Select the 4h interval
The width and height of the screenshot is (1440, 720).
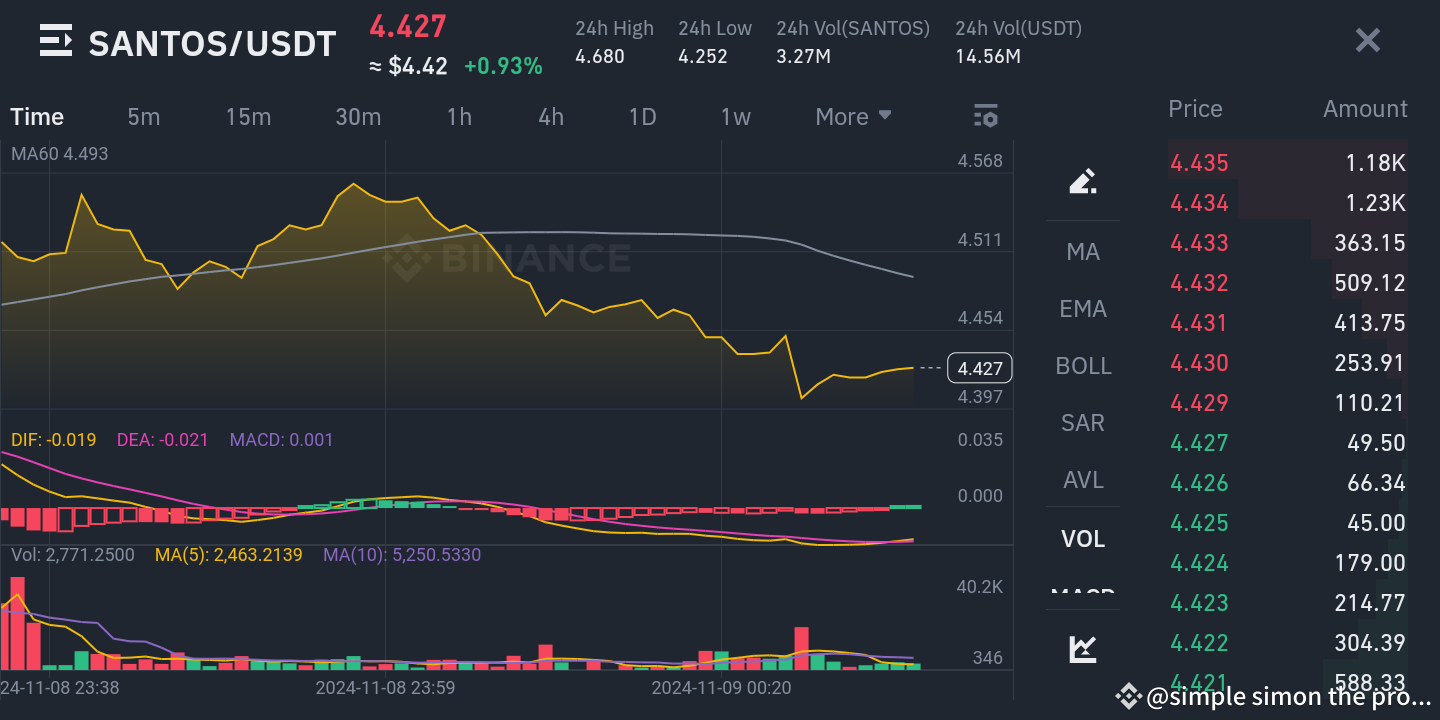point(551,117)
